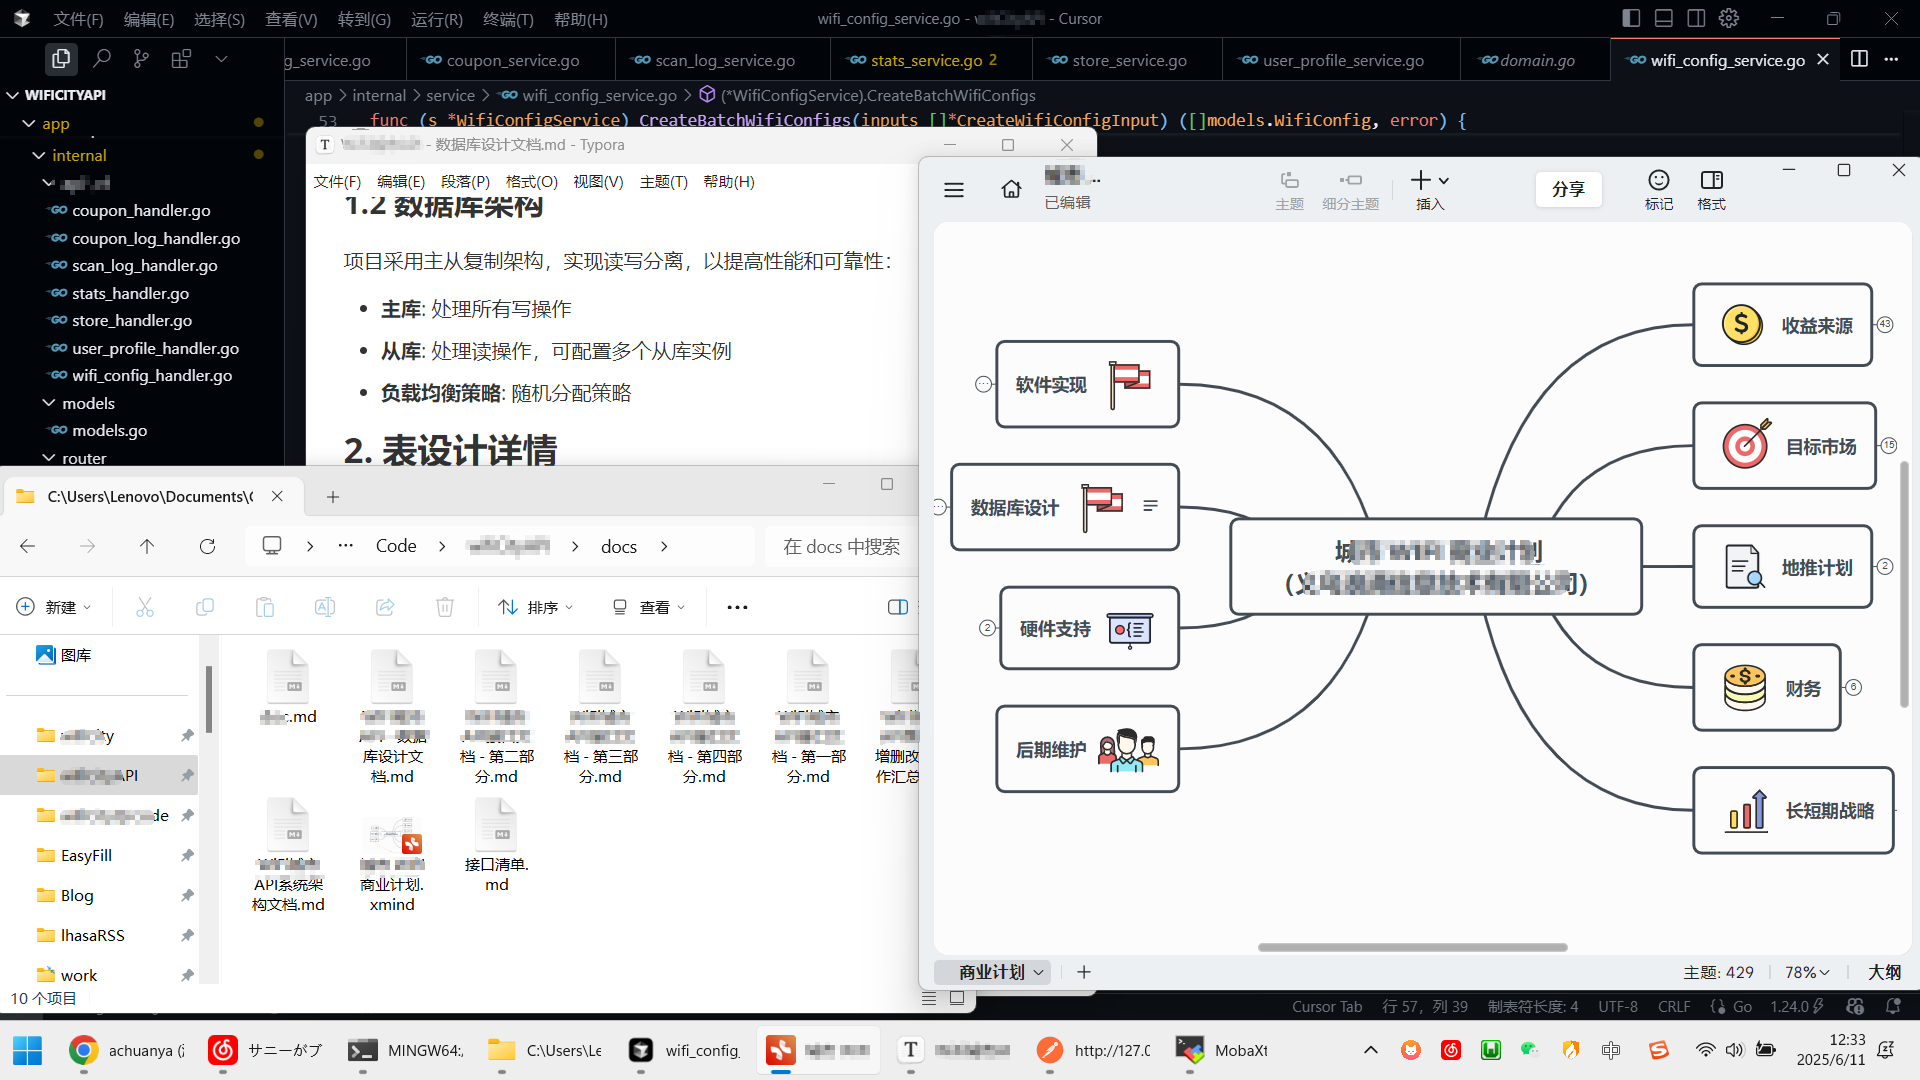Click the Cursor search icon

tap(101, 59)
